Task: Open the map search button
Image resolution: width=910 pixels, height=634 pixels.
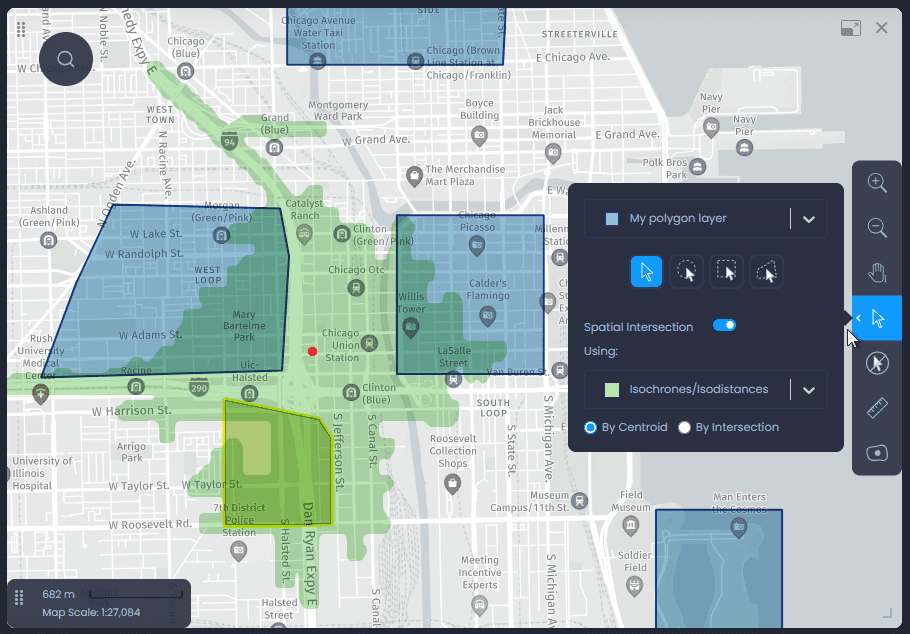Action: [x=66, y=59]
